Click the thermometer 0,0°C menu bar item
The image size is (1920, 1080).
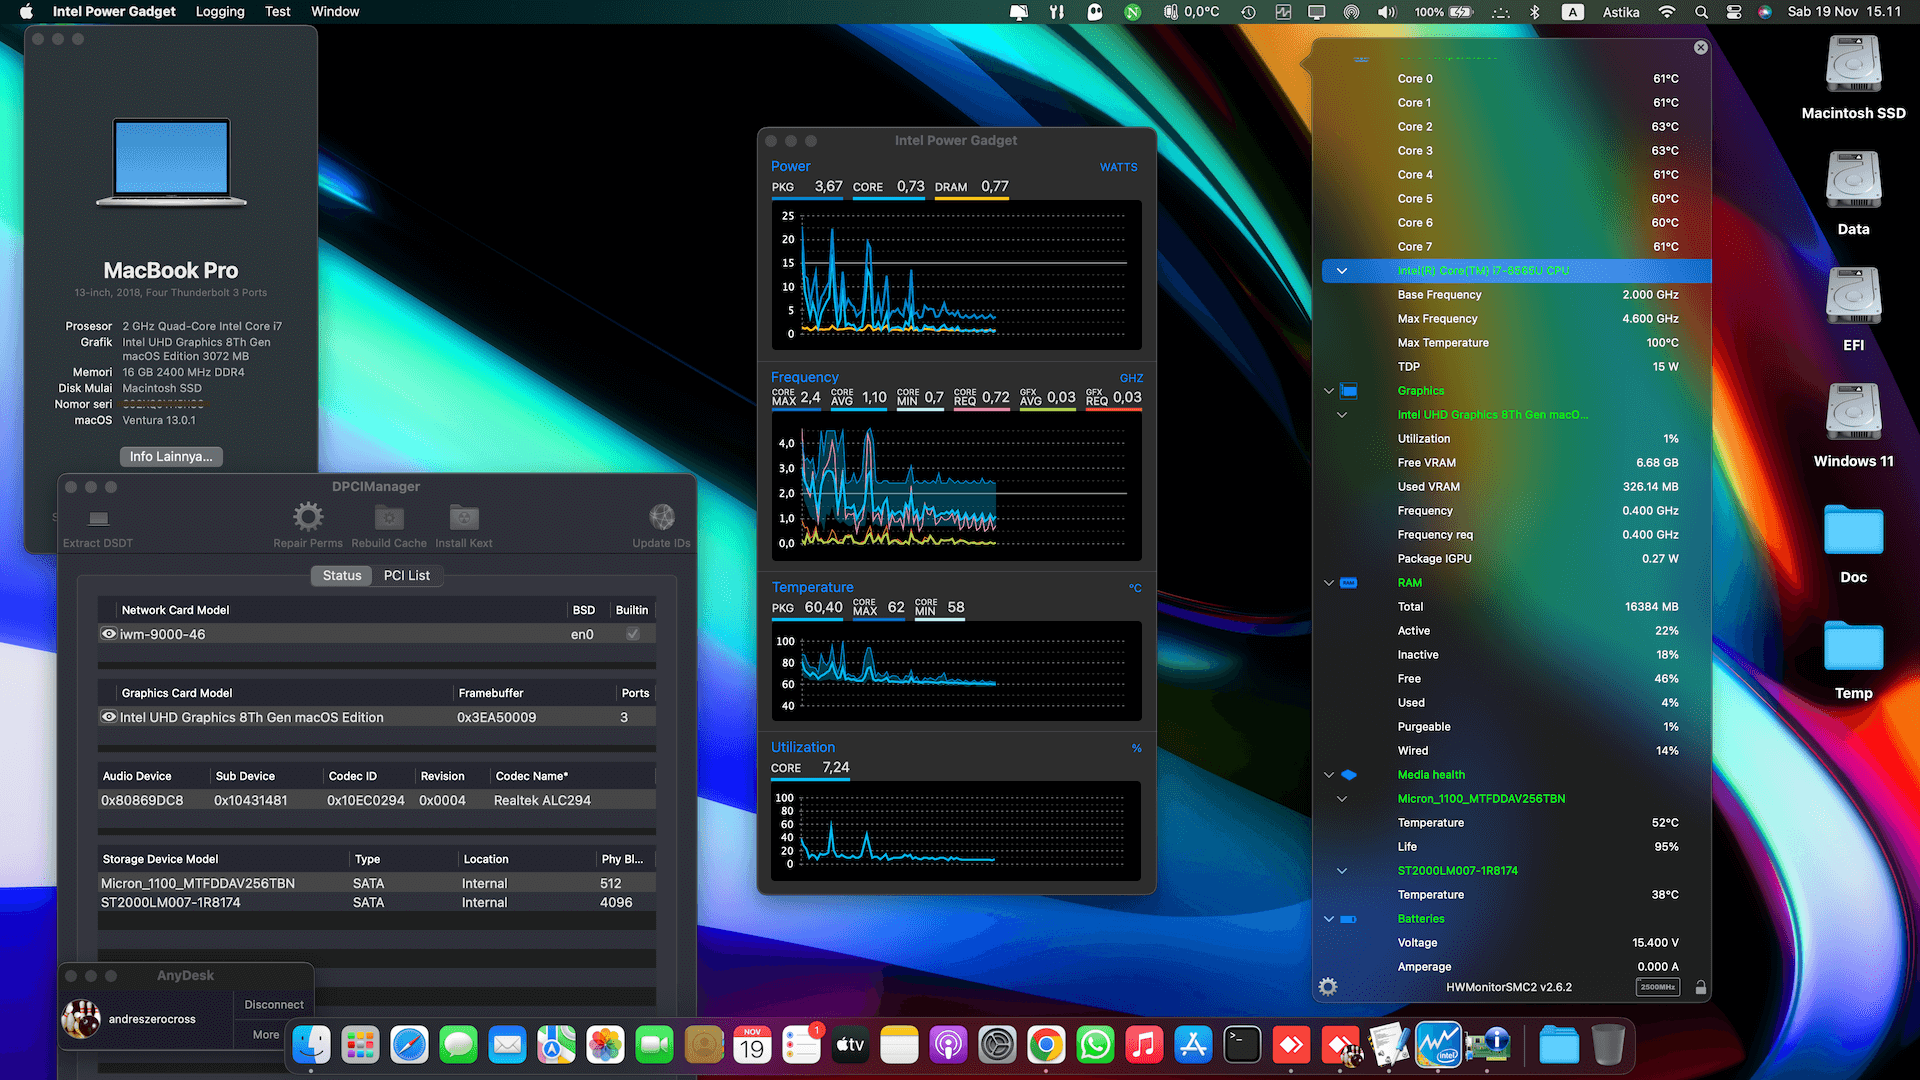pos(1191,12)
